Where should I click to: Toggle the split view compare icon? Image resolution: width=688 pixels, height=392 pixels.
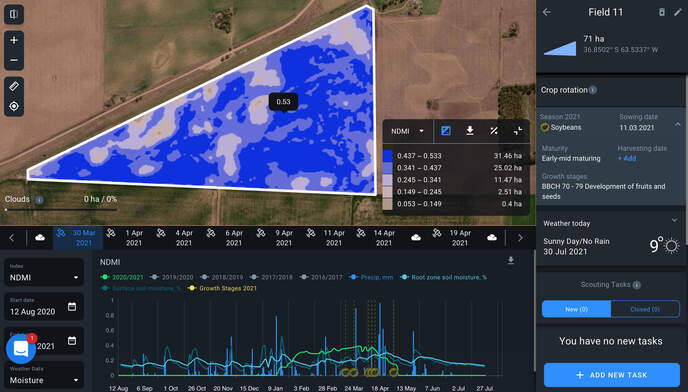[14, 14]
